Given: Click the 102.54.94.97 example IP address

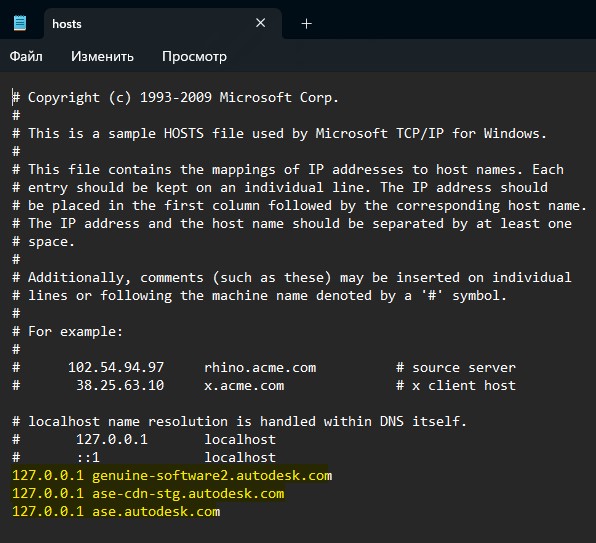Looking at the screenshot, I should tap(116, 367).
